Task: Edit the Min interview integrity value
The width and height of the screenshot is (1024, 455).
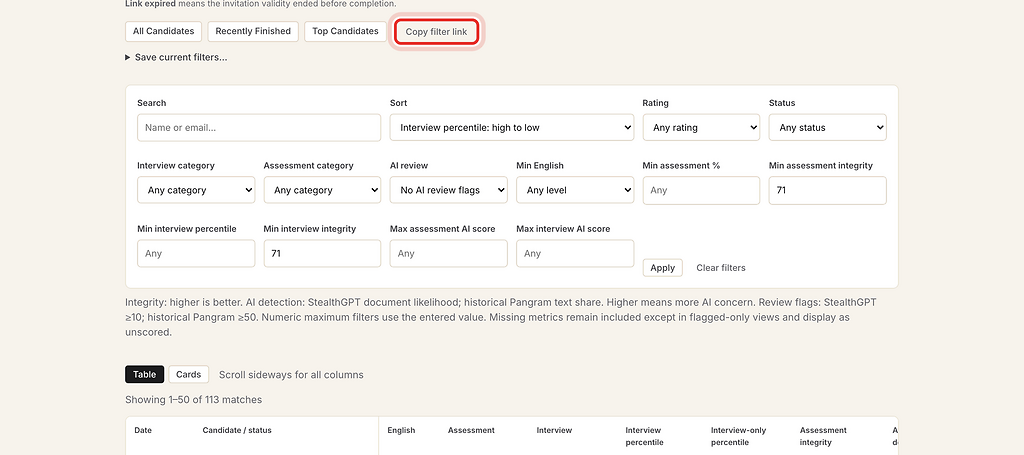Action: (322, 253)
